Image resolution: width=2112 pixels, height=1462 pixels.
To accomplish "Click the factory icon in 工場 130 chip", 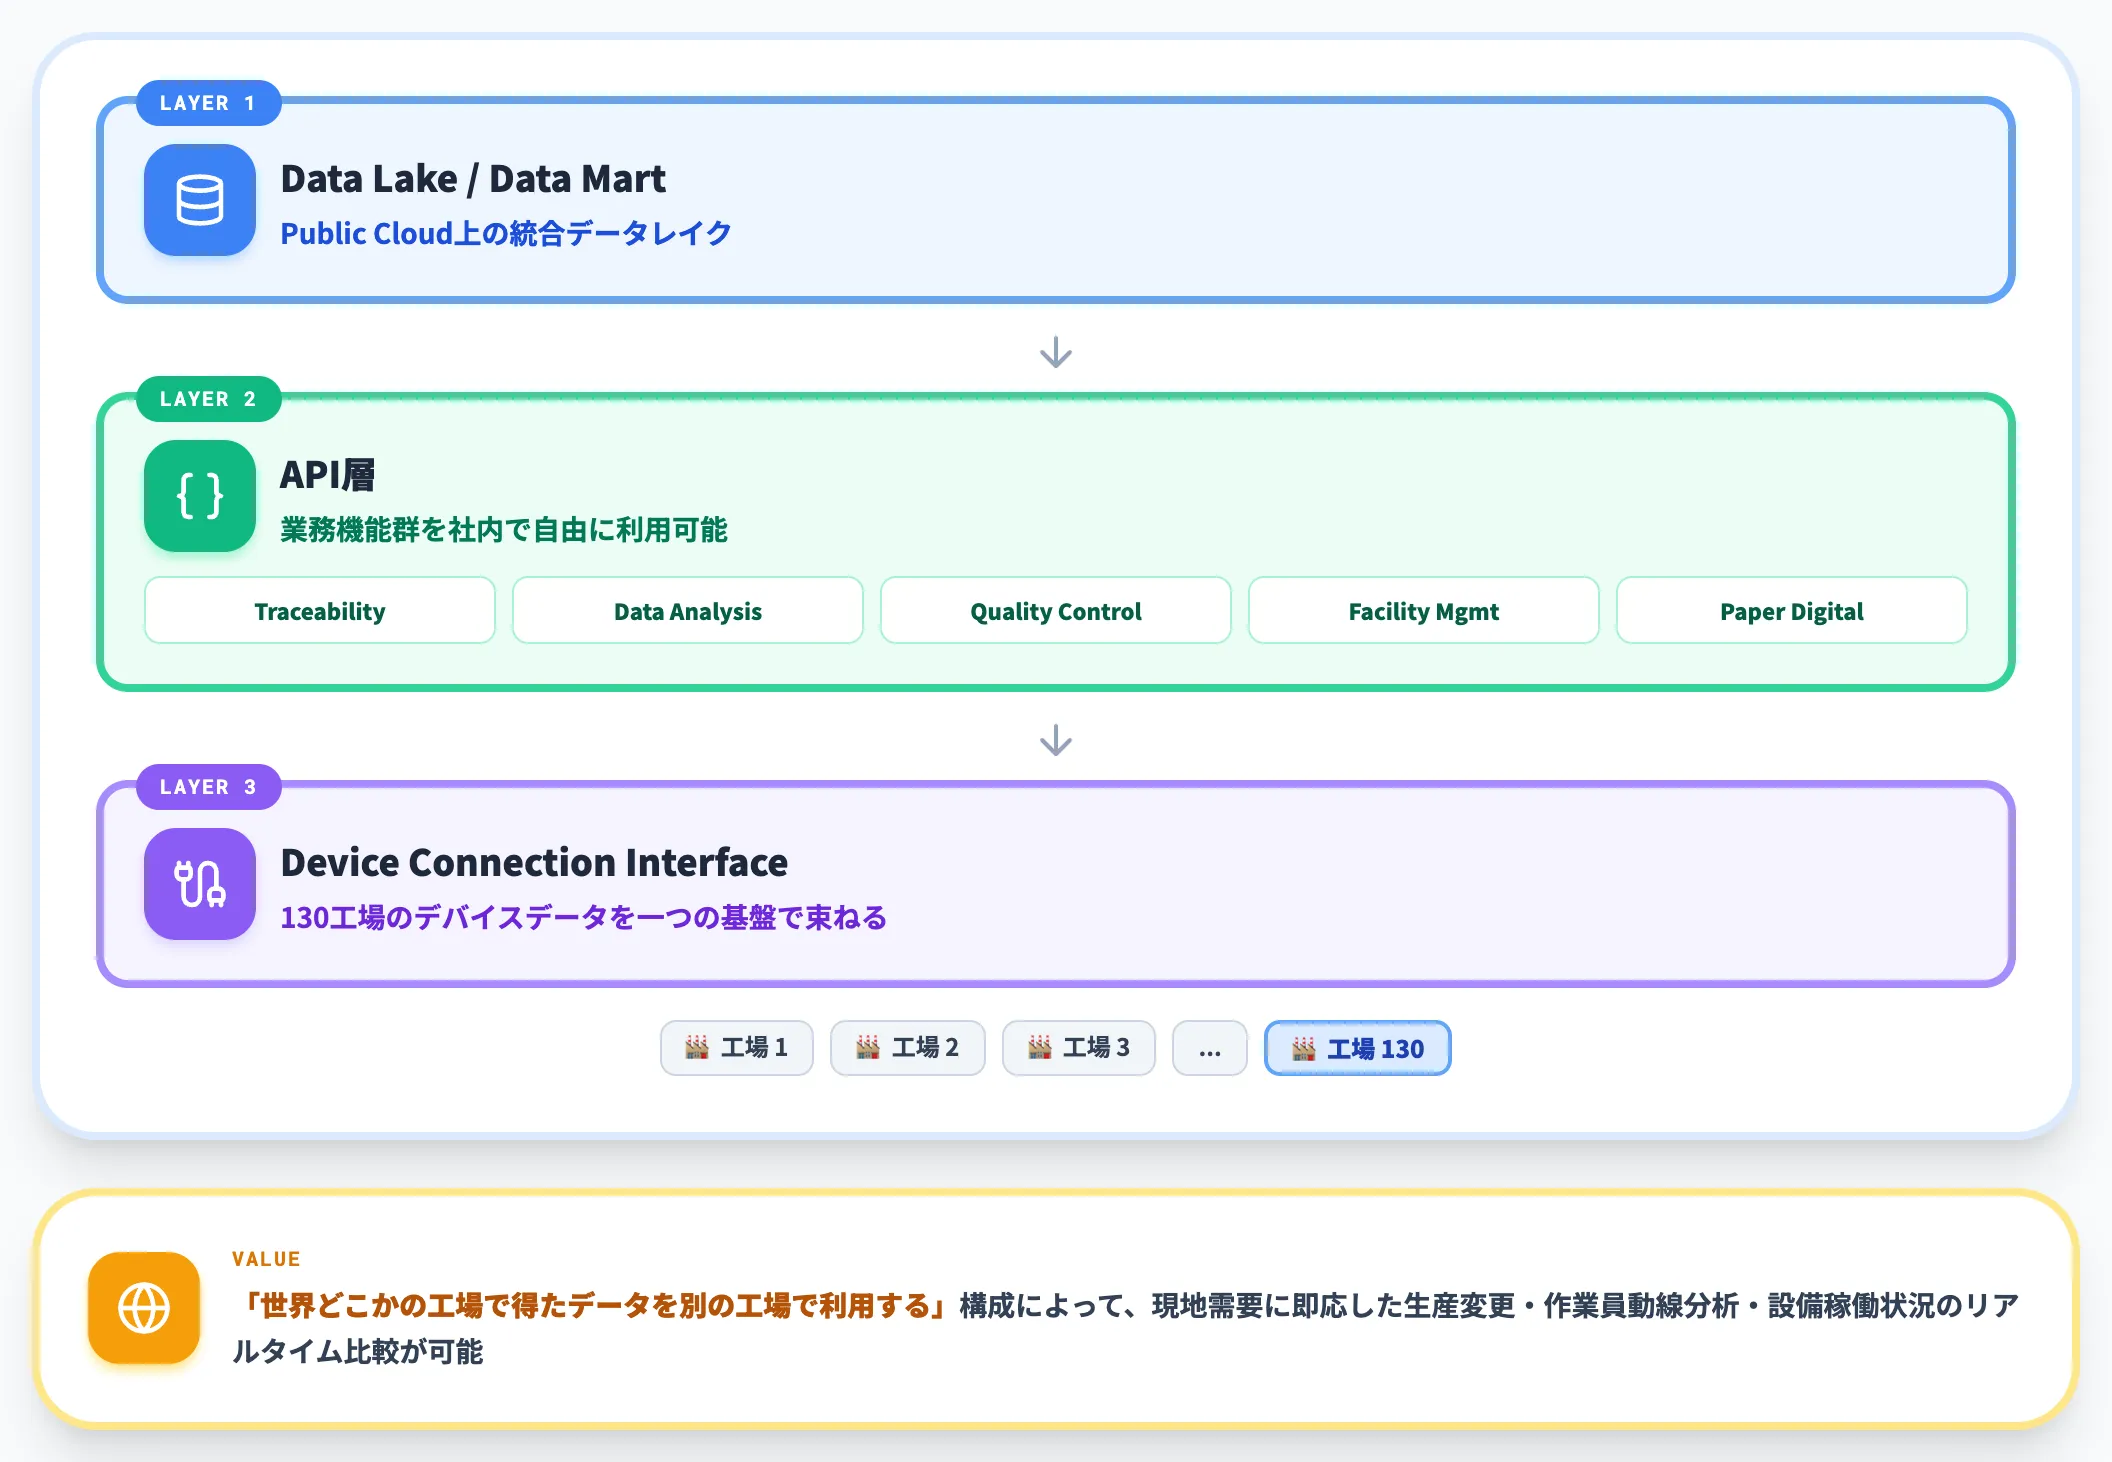I will click(1303, 1049).
